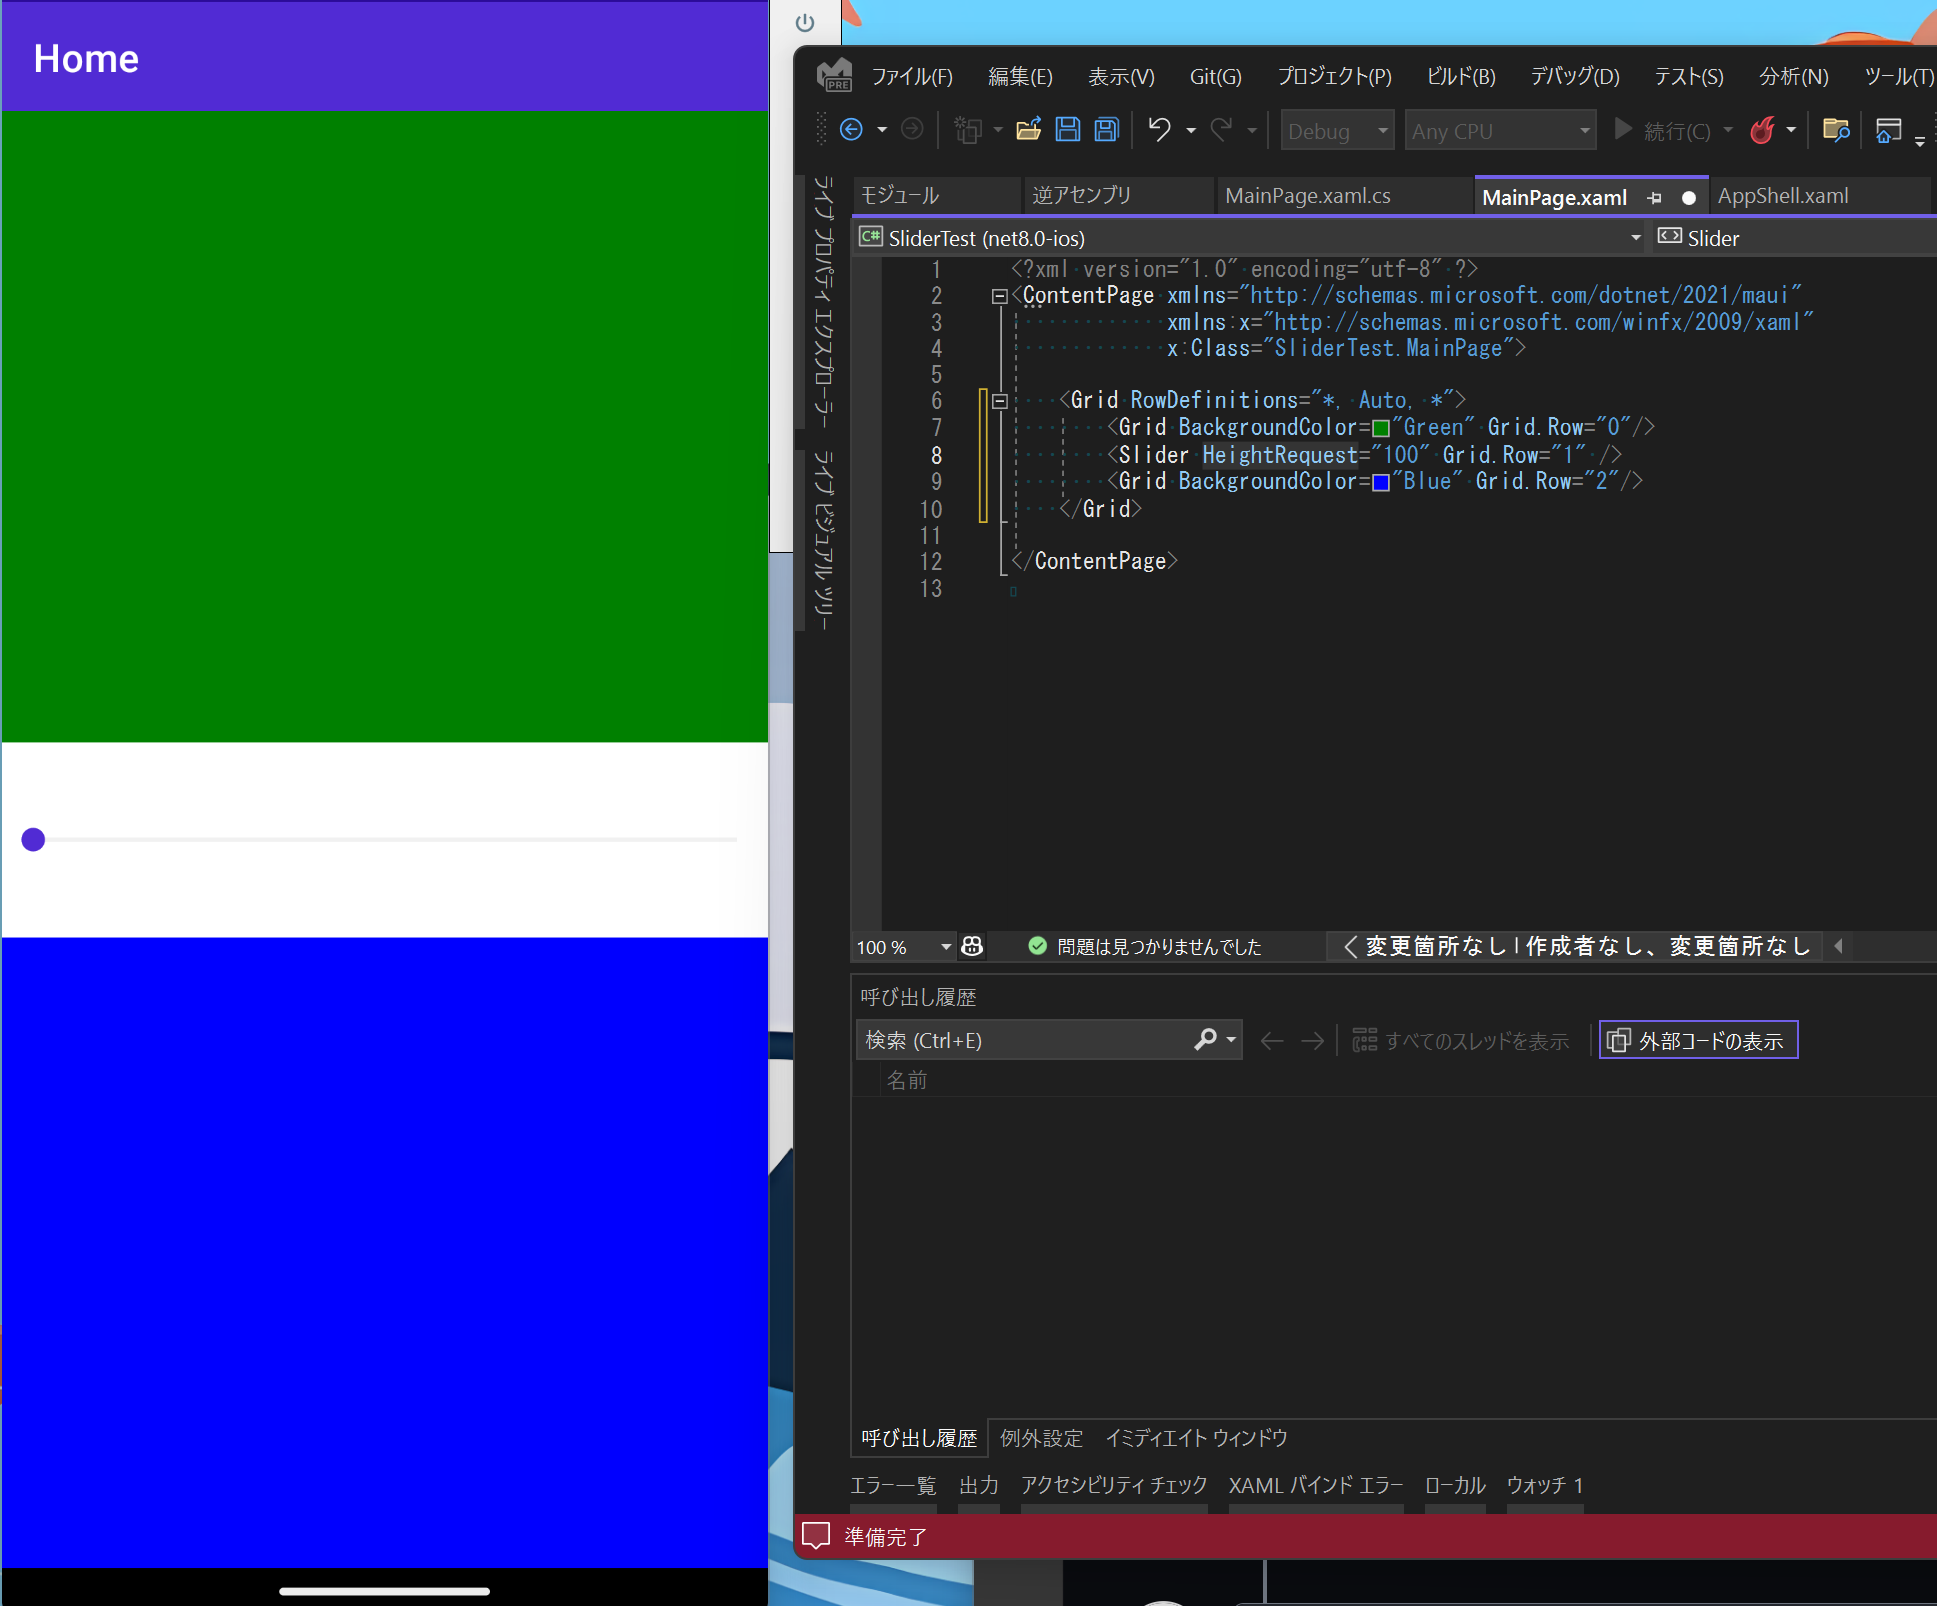
Task: Select the イミディエイト ウィンドウ tab
Action: (1196, 1438)
